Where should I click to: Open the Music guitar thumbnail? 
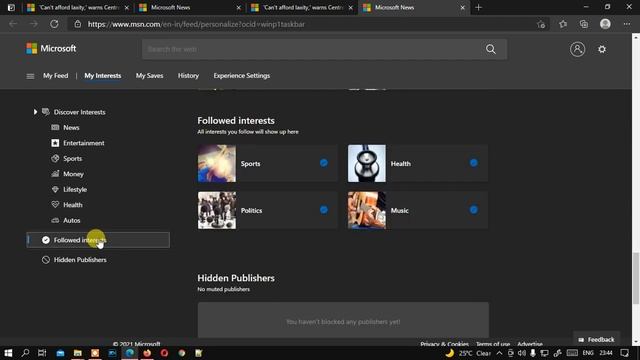367,210
